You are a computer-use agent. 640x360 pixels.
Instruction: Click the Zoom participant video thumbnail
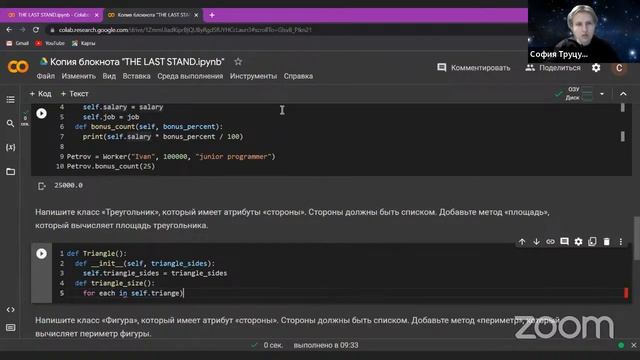tap(584, 31)
